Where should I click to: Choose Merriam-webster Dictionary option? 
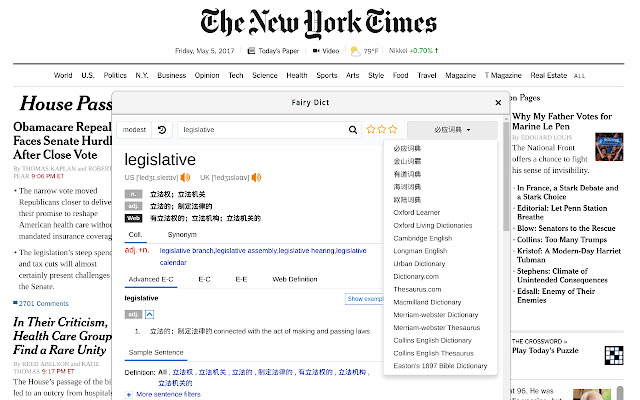click(436, 315)
